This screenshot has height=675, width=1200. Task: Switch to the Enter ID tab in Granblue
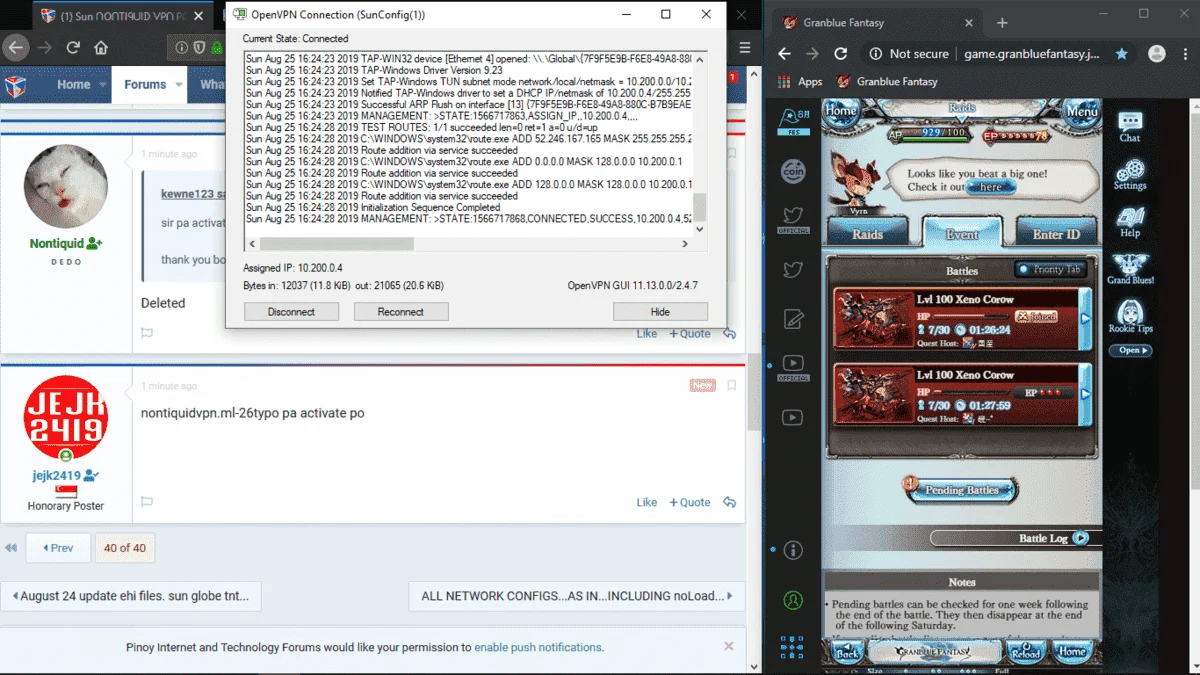point(1055,234)
